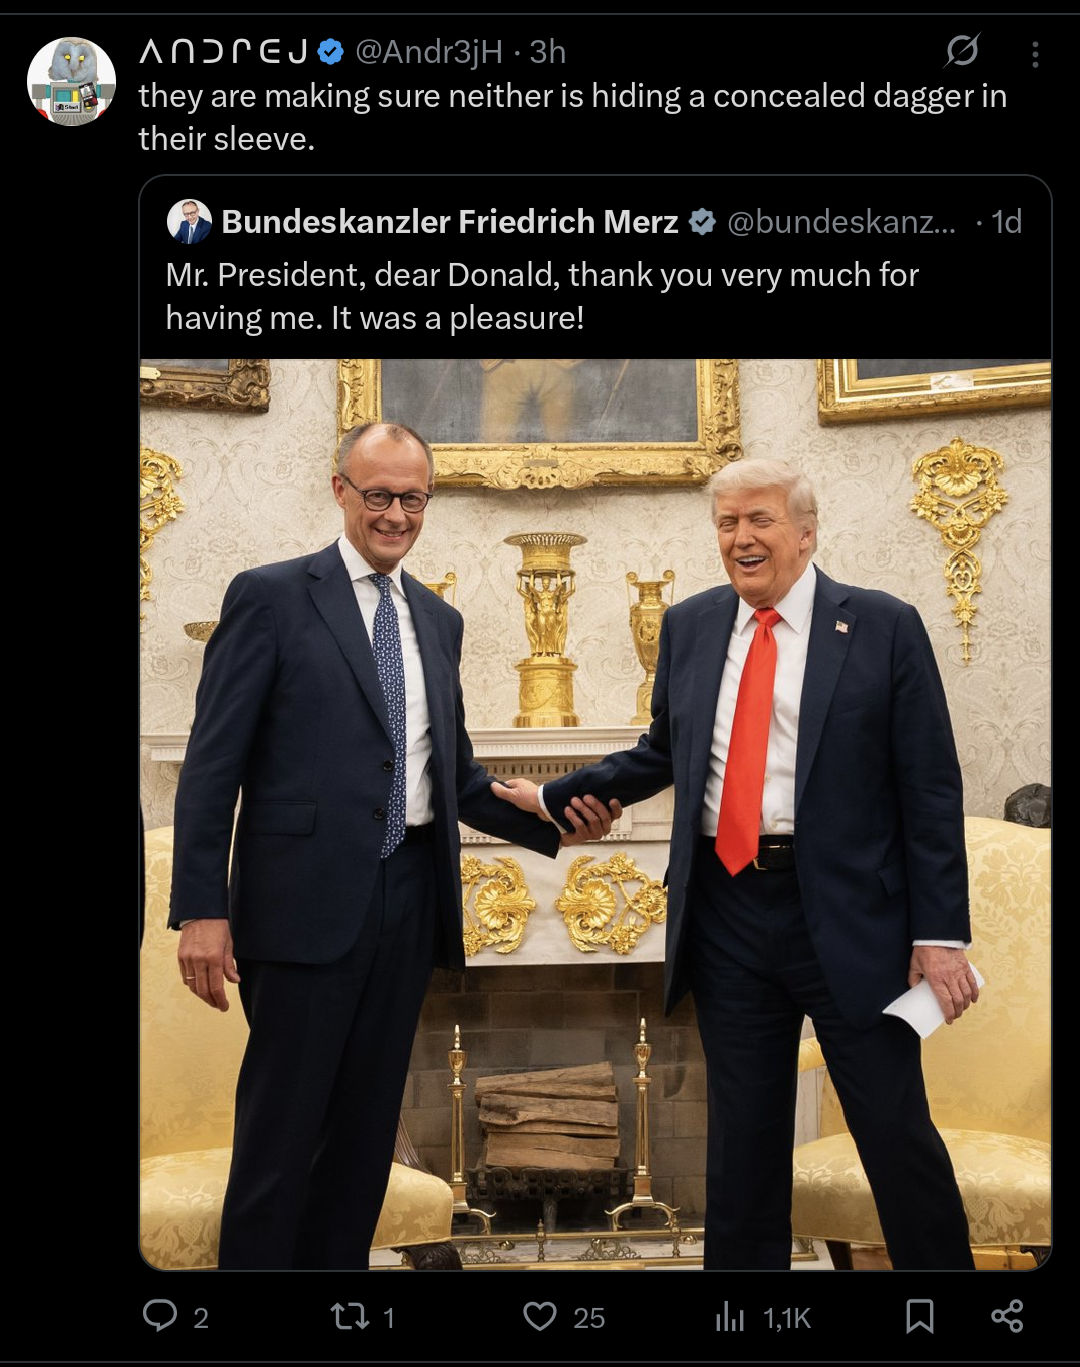Open Bundeskanzler Friedrich Merz profile name
The height and width of the screenshot is (1367, 1080).
point(450,221)
